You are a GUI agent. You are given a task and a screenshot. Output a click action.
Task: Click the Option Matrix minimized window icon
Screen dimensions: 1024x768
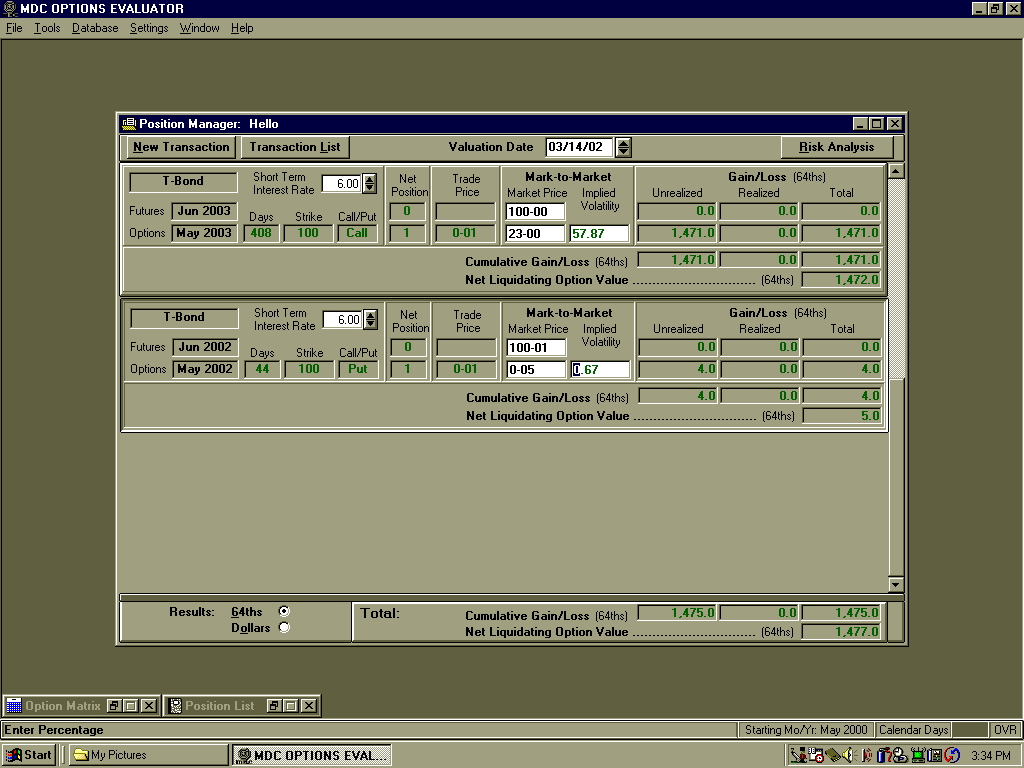pyautogui.click(x=14, y=706)
